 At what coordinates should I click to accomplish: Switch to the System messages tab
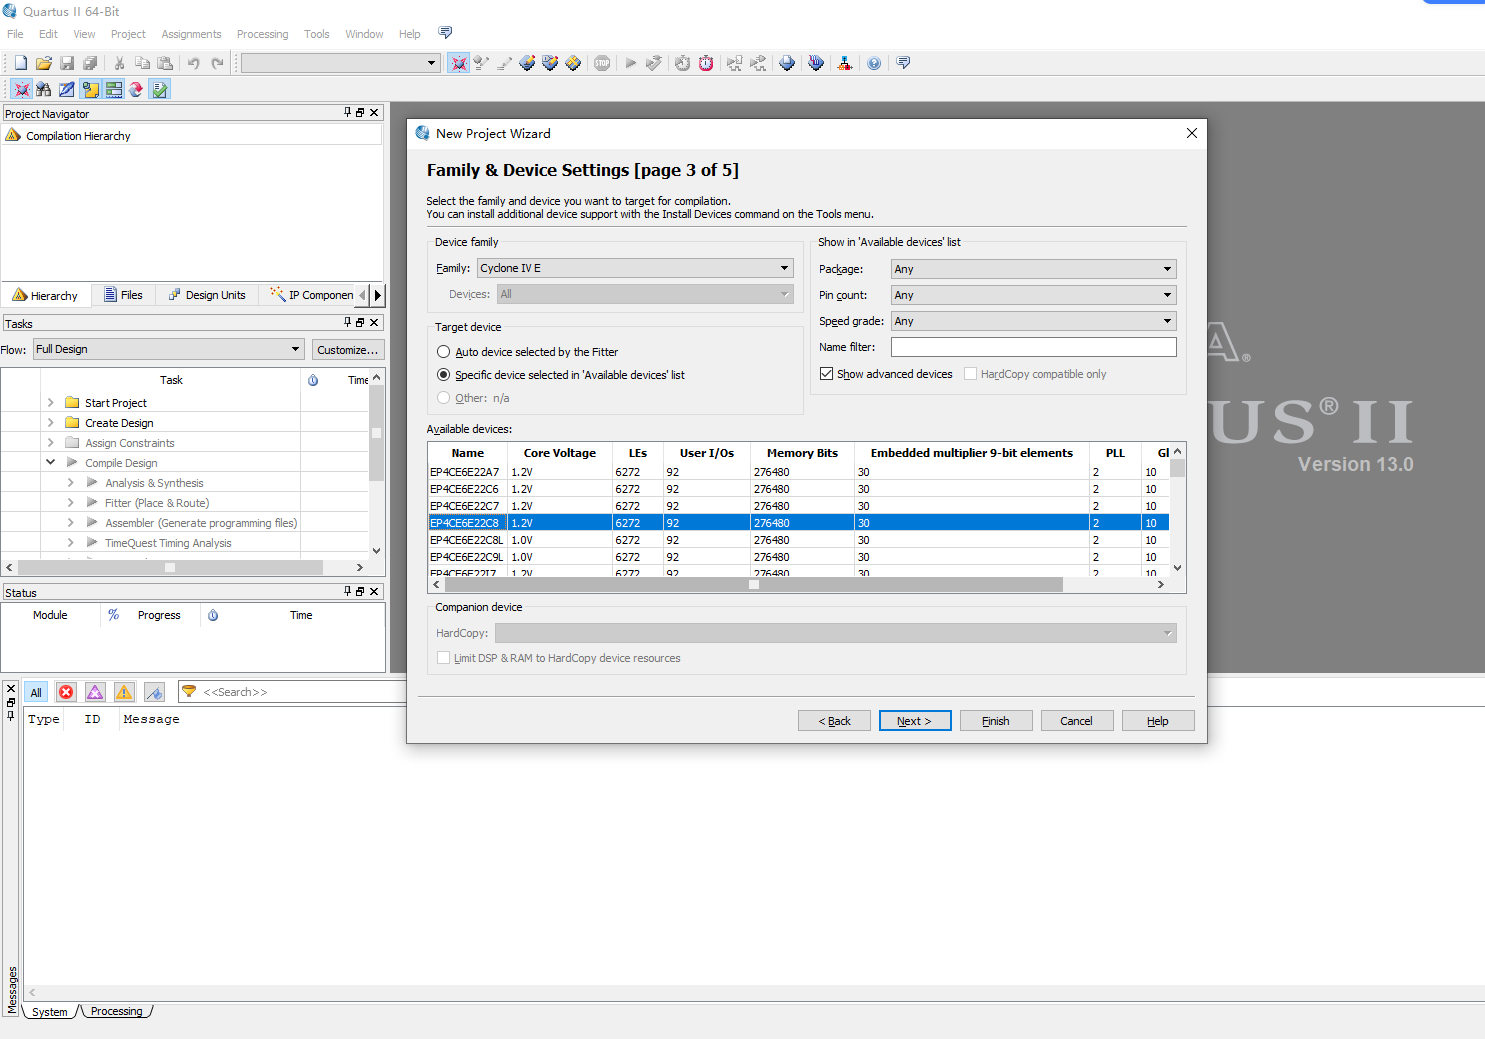coord(50,1012)
